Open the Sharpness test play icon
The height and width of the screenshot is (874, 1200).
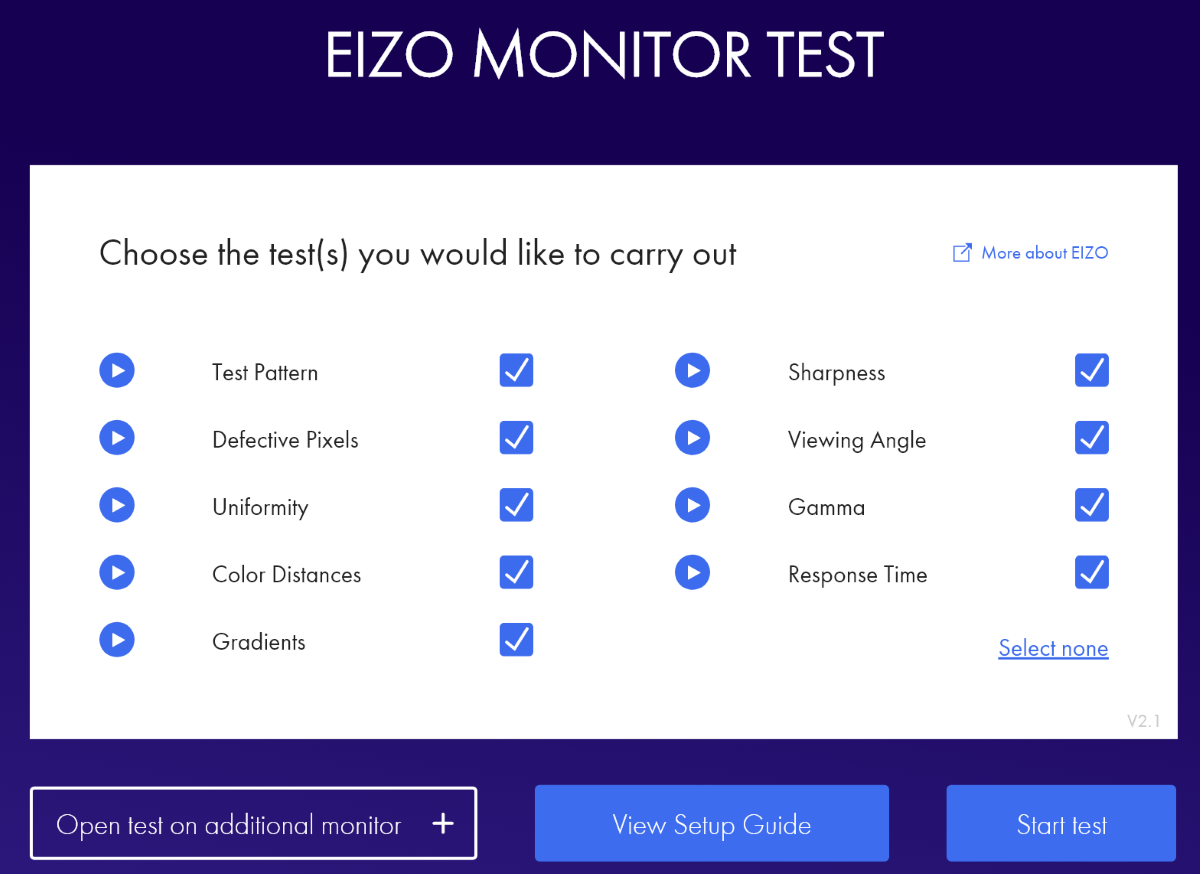[x=692, y=371]
